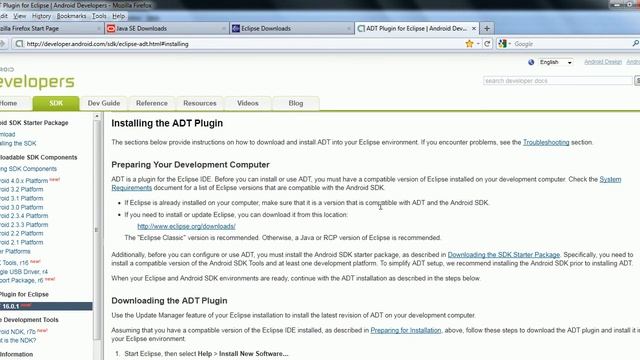Open the Android 4.0.x Platform sidebar link

[24, 181]
